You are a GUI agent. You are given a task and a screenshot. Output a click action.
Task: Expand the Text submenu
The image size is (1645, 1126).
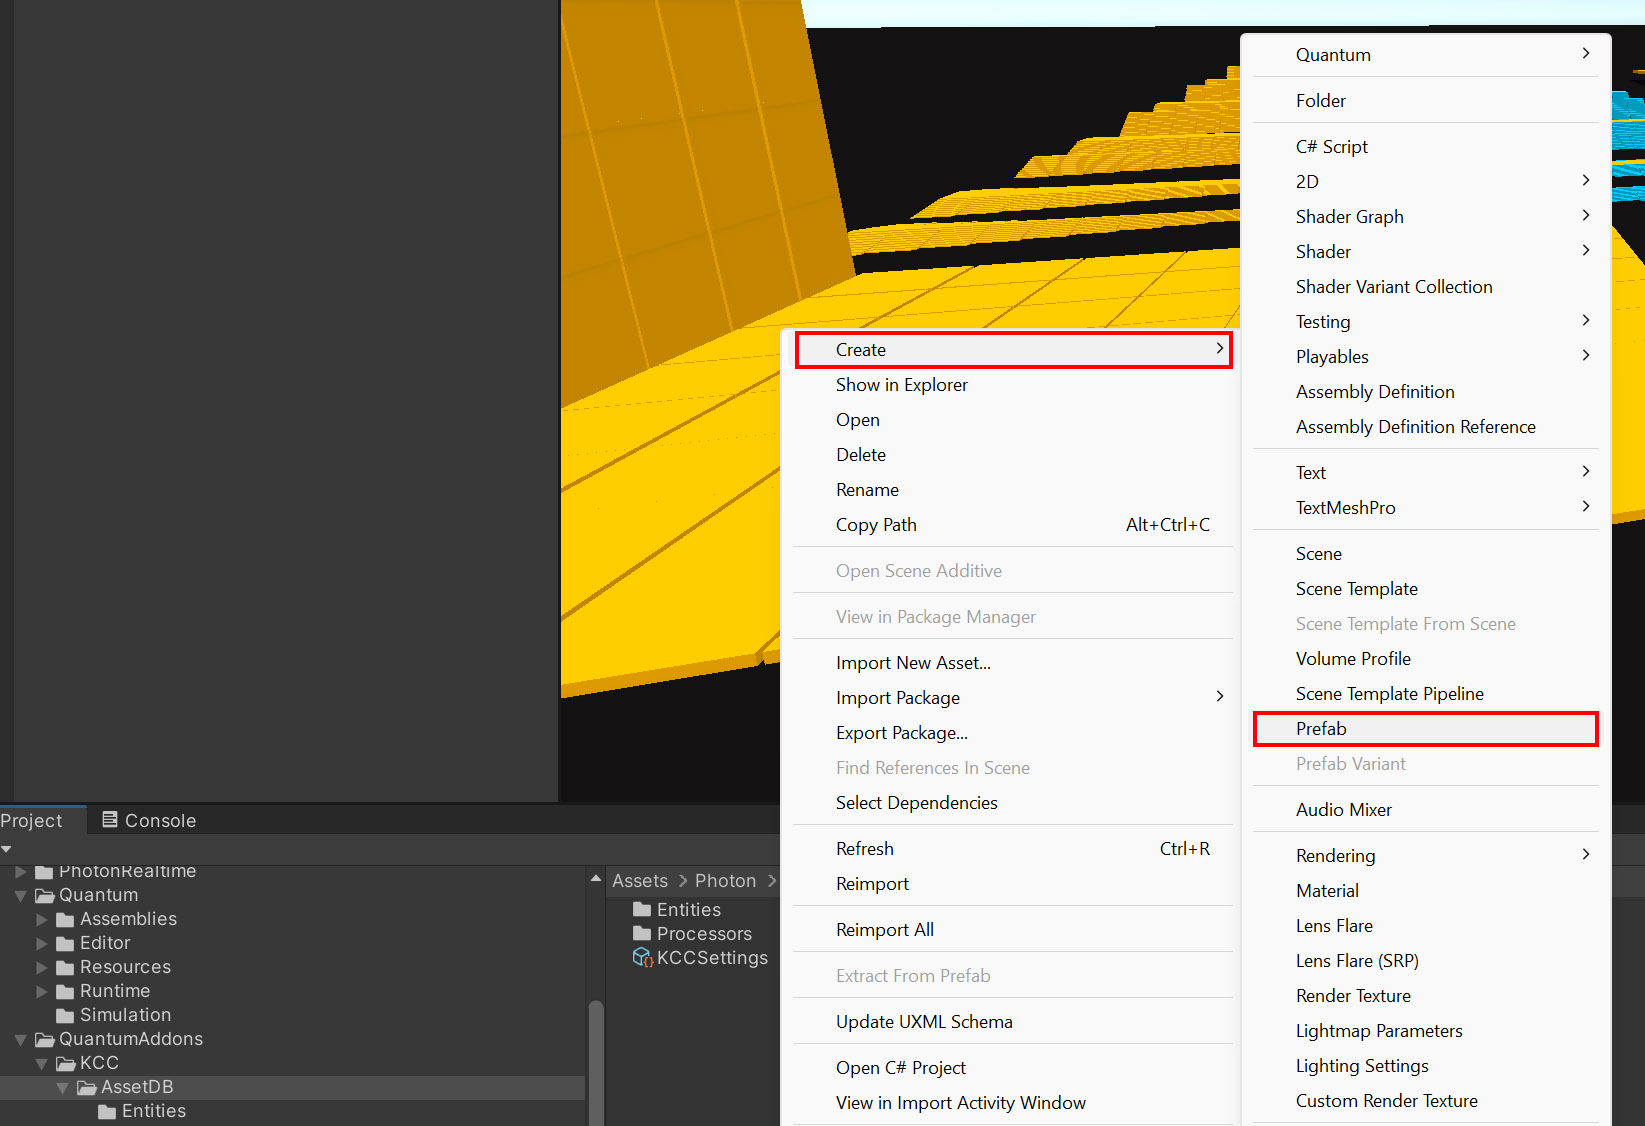(1425, 473)
